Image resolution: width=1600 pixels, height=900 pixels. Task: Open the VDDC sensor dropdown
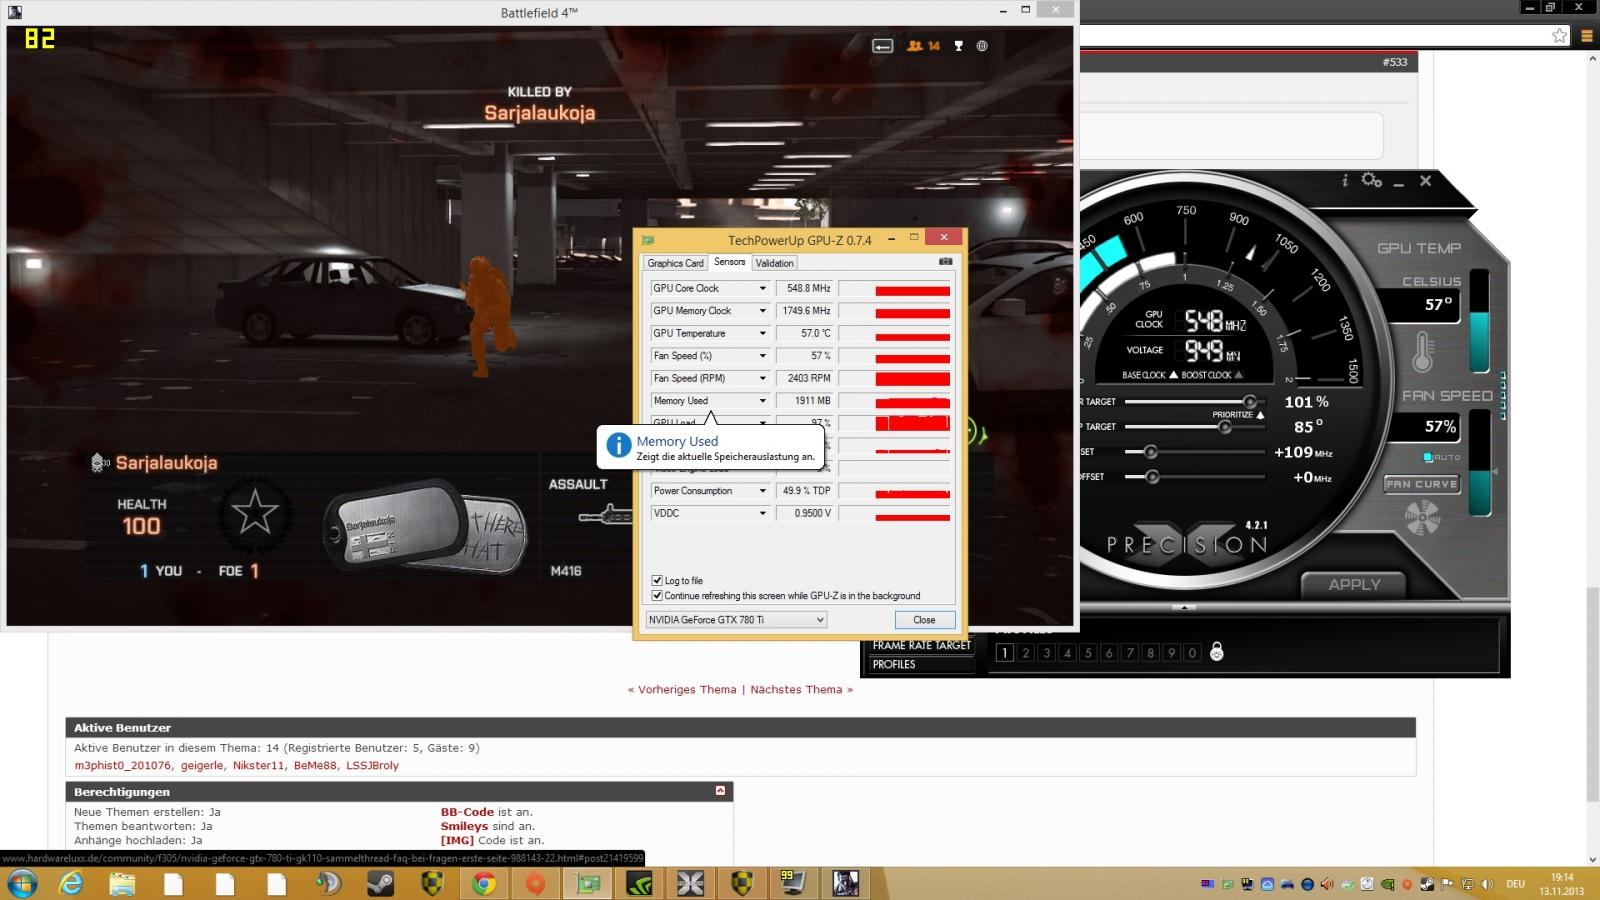762,513
